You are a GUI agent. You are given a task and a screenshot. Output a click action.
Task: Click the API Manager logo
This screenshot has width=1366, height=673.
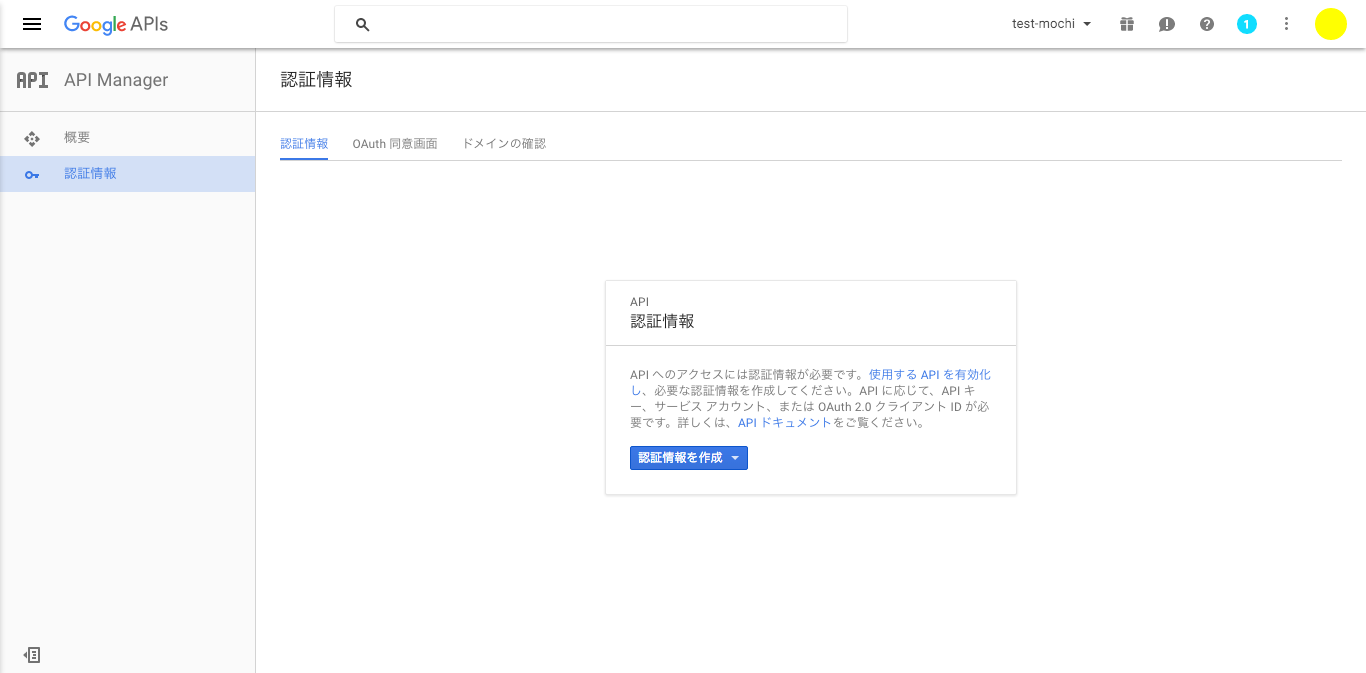coord(33,79)
